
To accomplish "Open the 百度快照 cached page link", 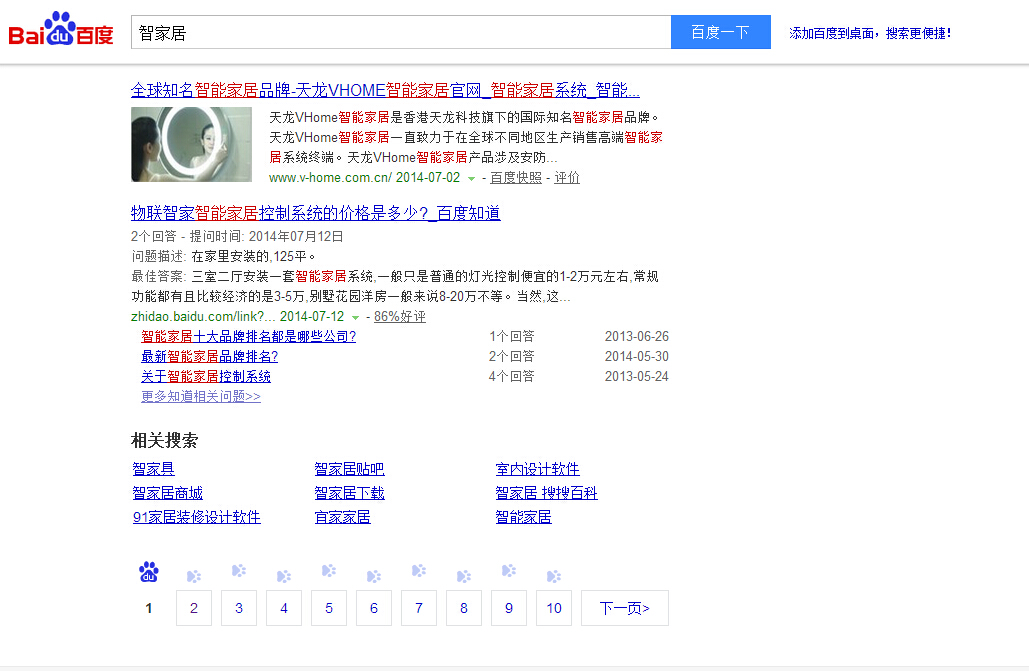I will [x=516, y=177].
